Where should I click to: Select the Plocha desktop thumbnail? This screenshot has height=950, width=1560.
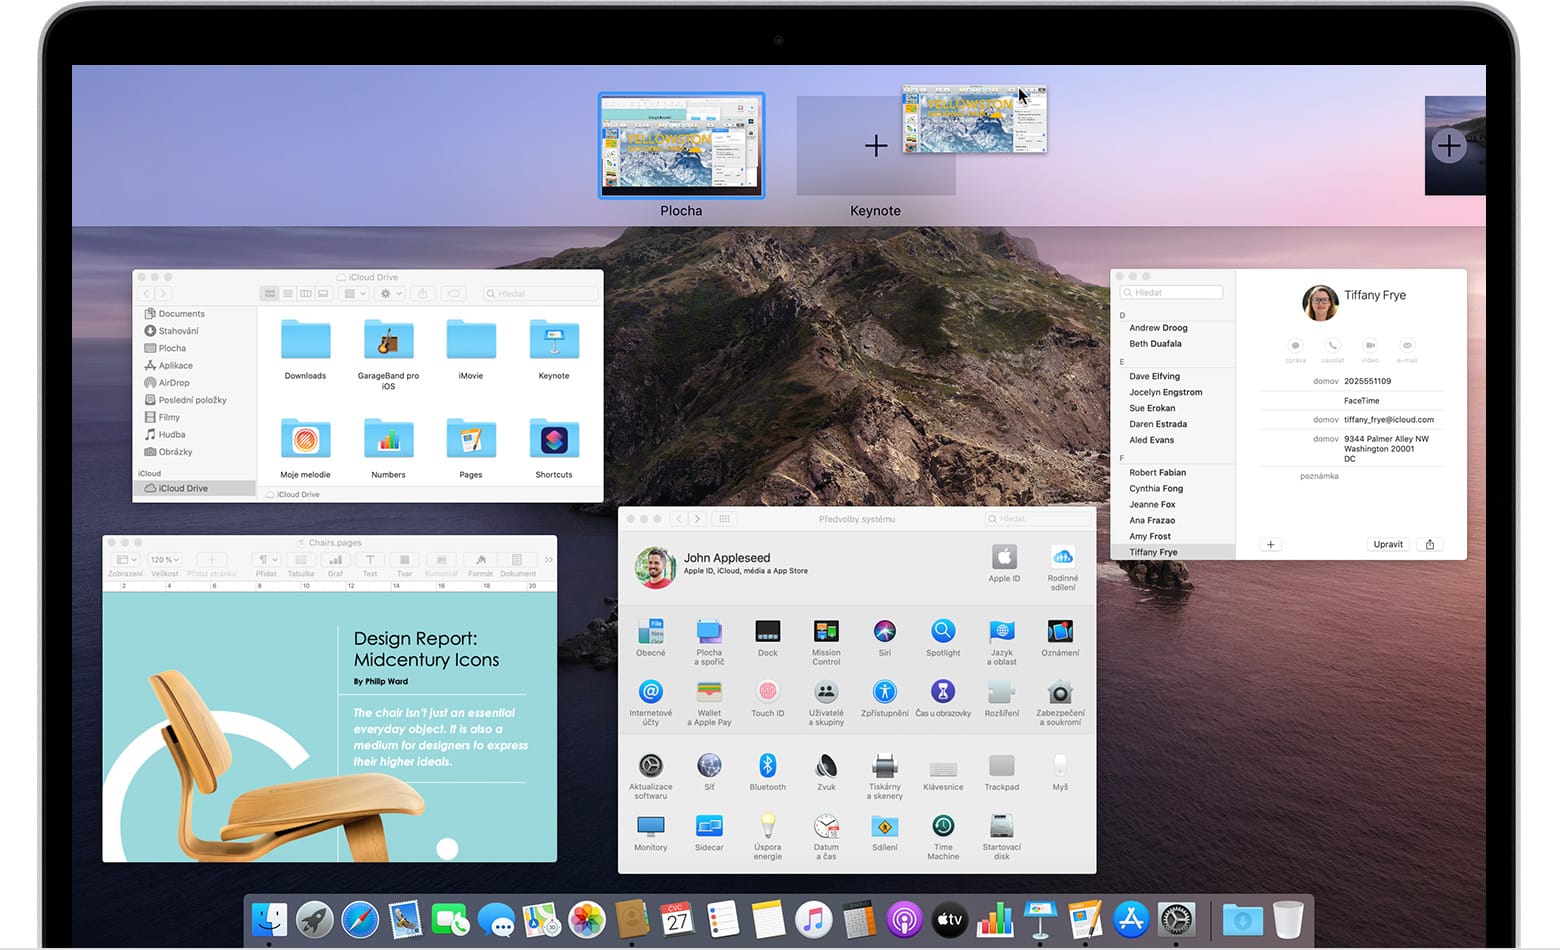pyautogui.click(x=681, y=146)
